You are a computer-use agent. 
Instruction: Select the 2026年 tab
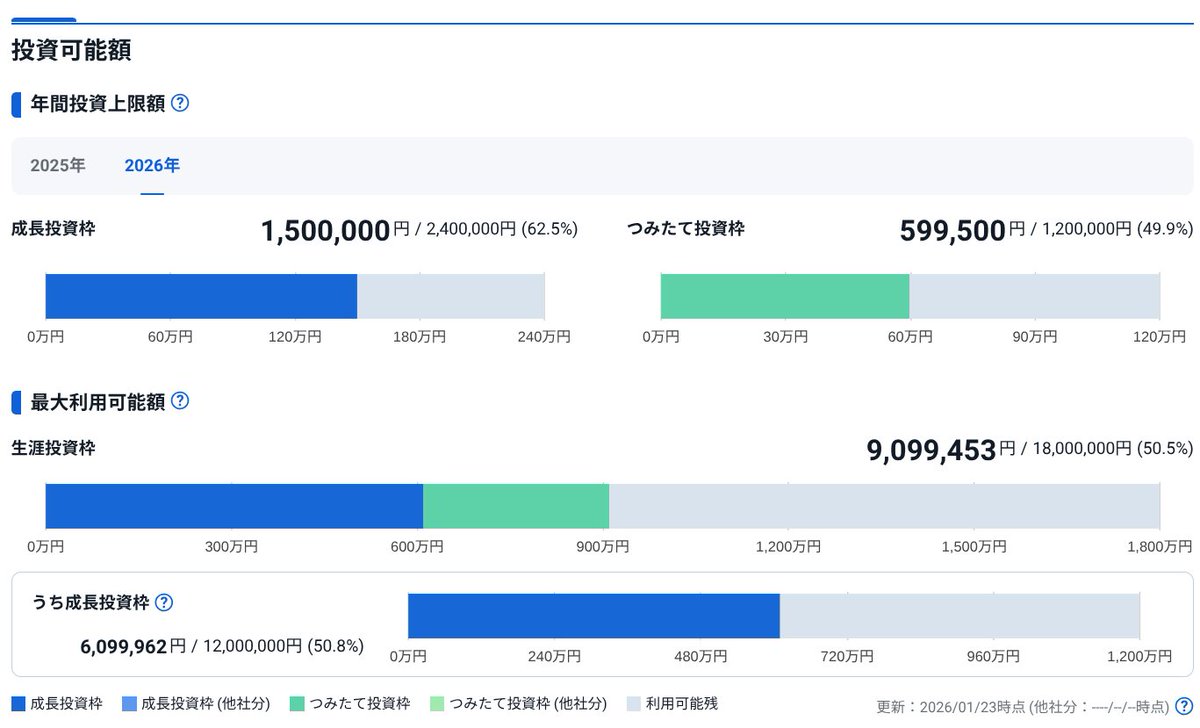point(151,165)
